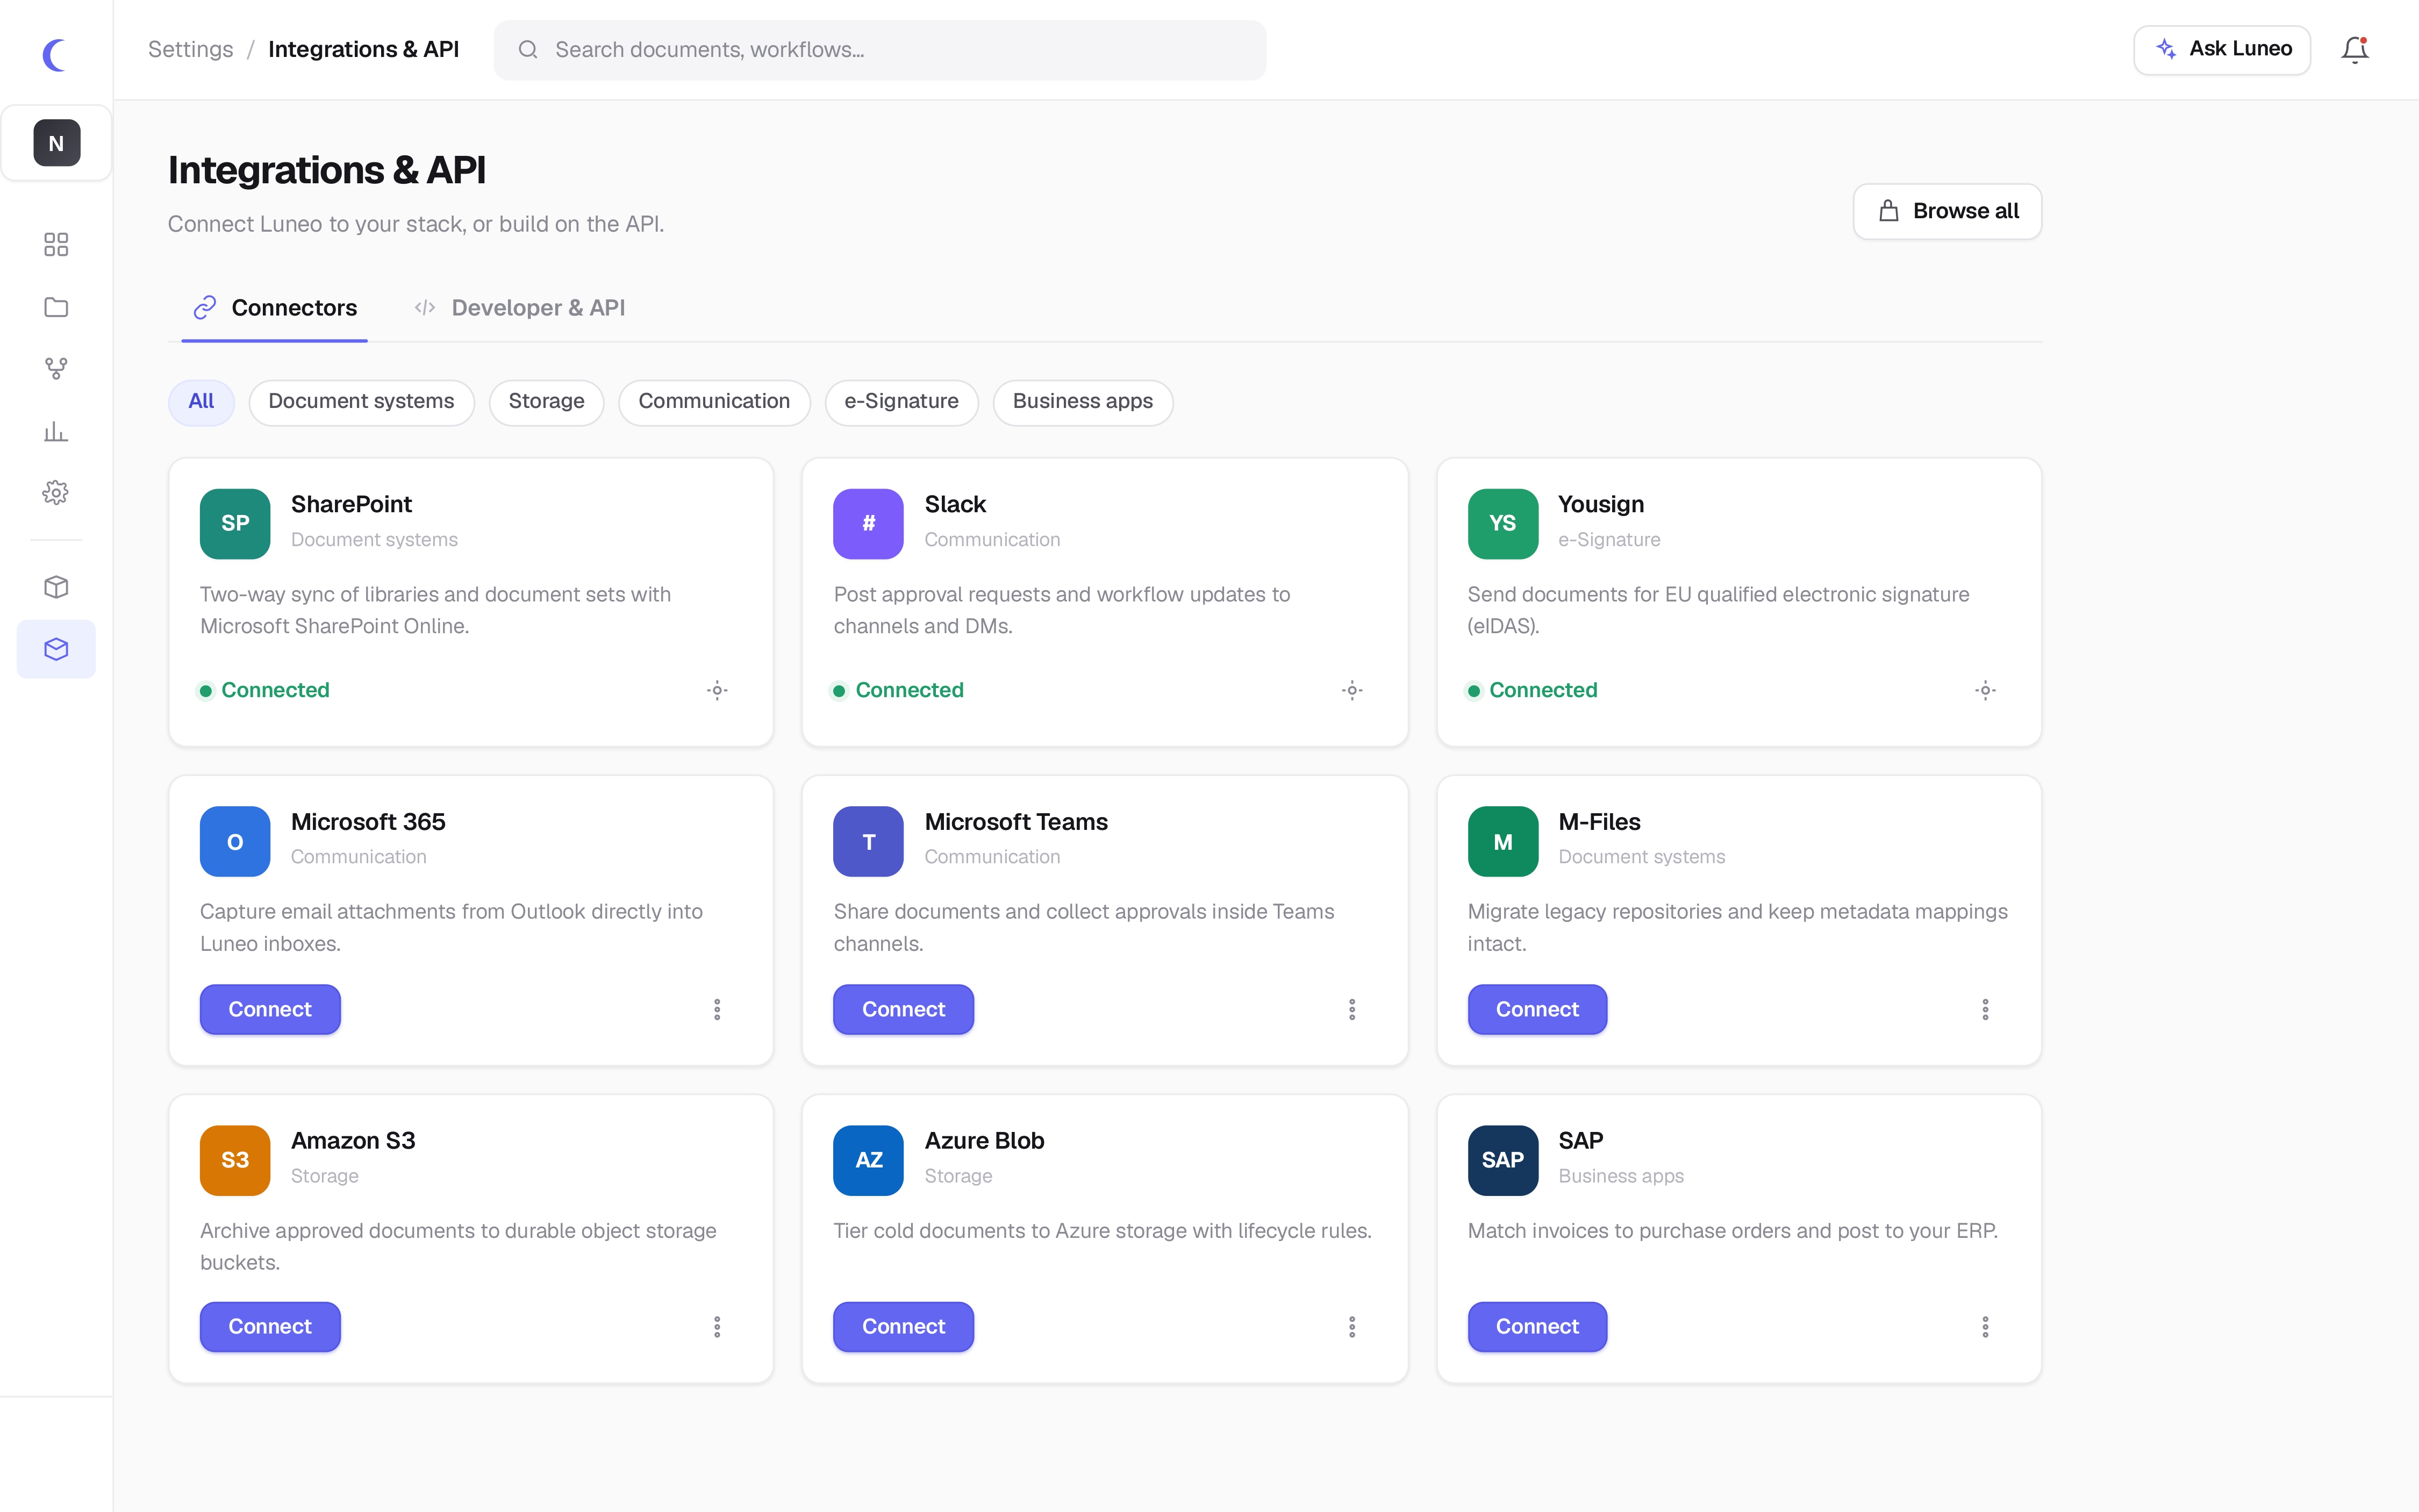Click the M-Files M logo tile
This screenshot has width=2419, height=1512.
pyautogui.click(x=1502, y=841)
